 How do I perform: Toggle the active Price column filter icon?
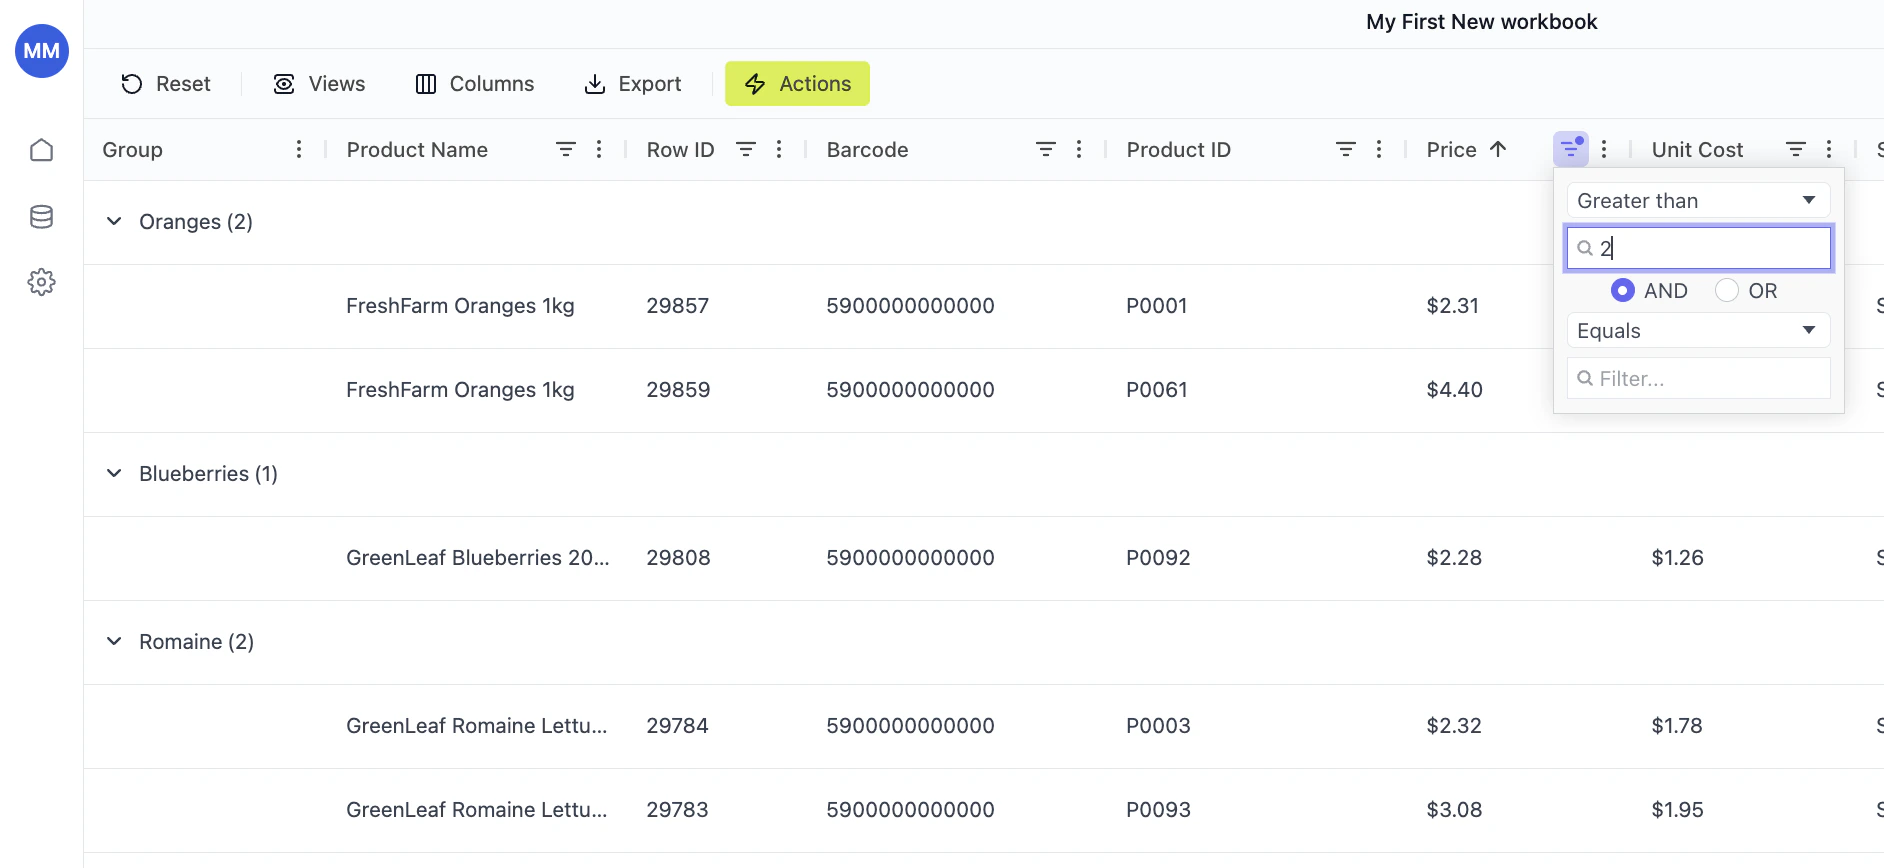point(1571,149)
